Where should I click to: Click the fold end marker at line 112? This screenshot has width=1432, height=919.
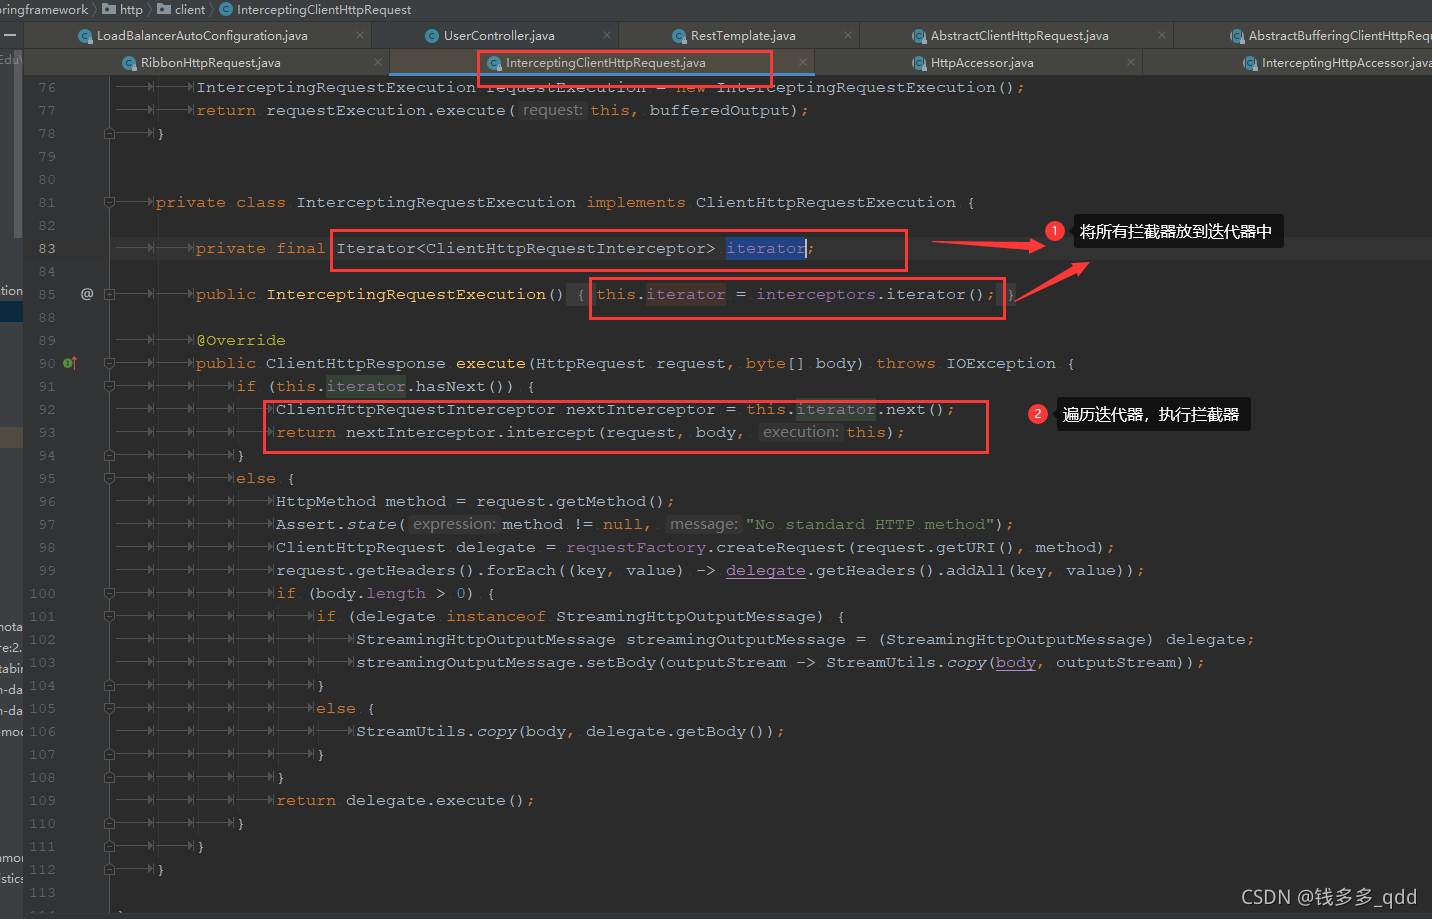pyautogui.click(x=109, y=869)
